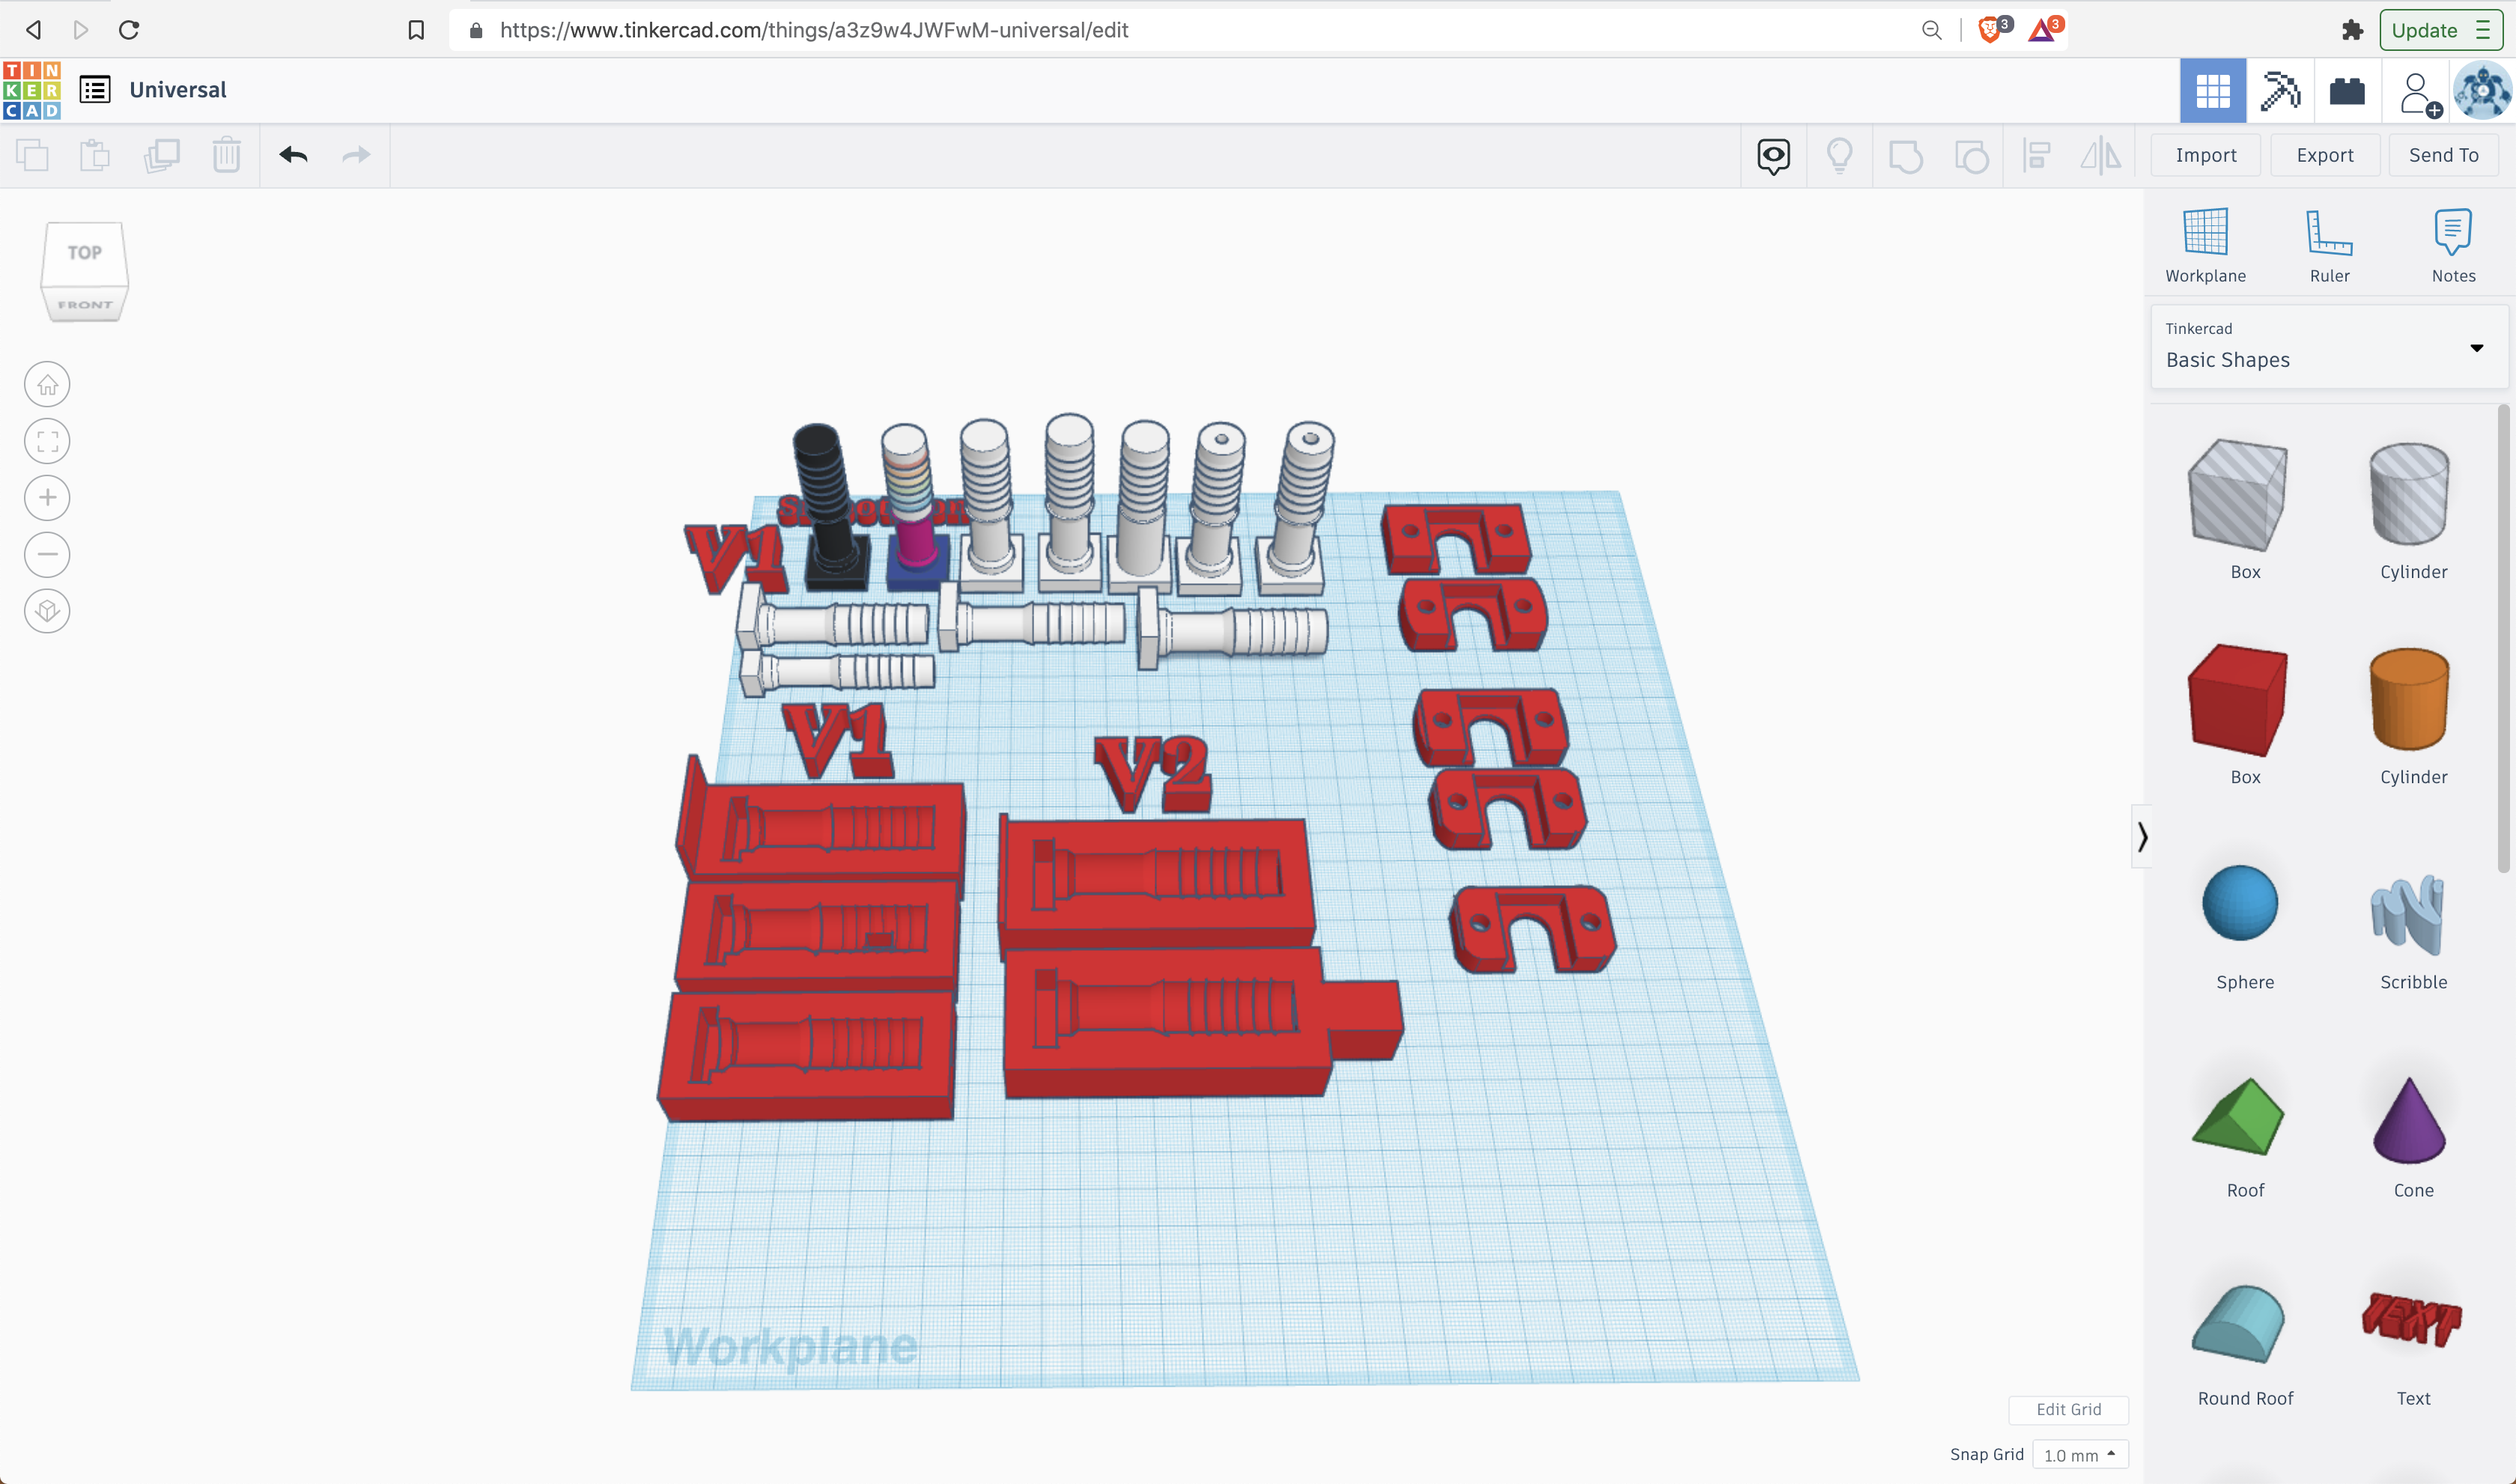Collapse the shapes panel chevron
The height and width of the screenshot is (1484, 2516).
[2142, 836]
